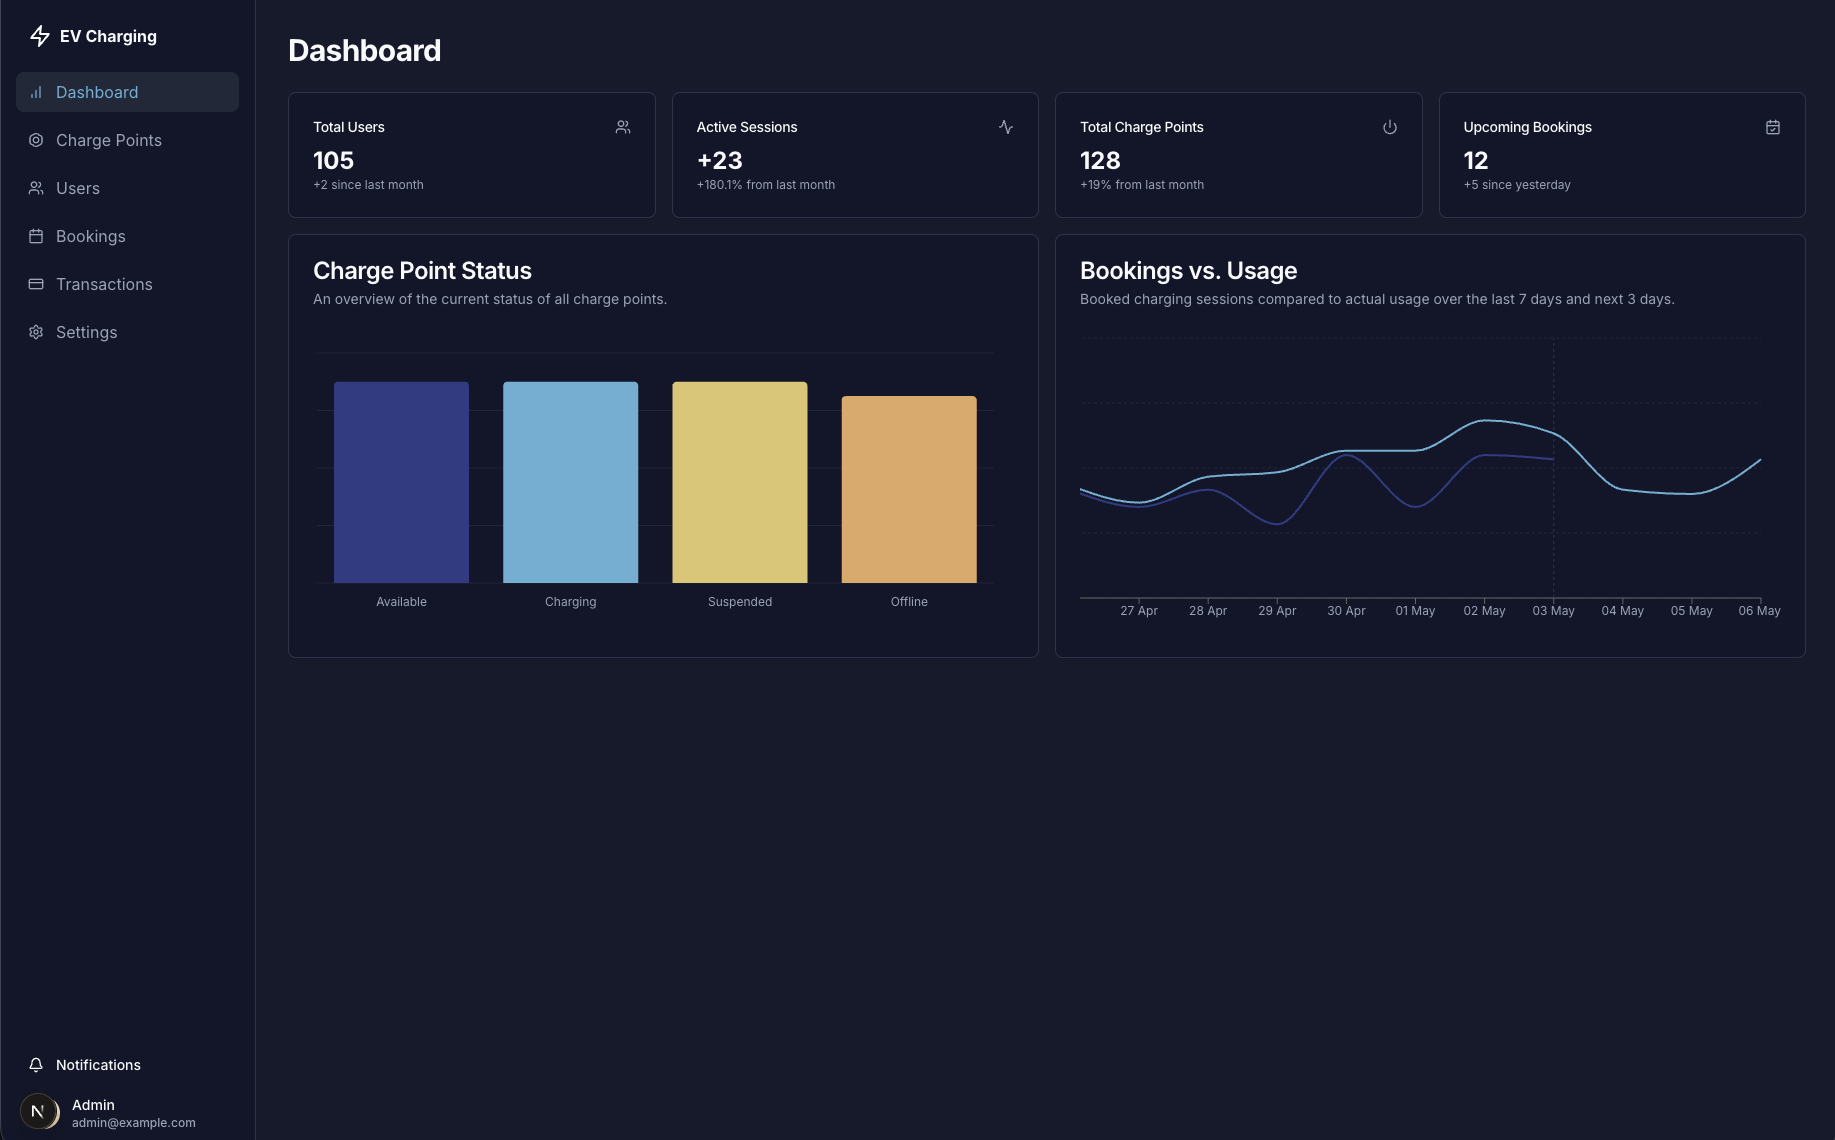The height and width of the screenshot is (1140, 1835).
Task: Click the Offline label under the bar chart
Action: (909, 602)
